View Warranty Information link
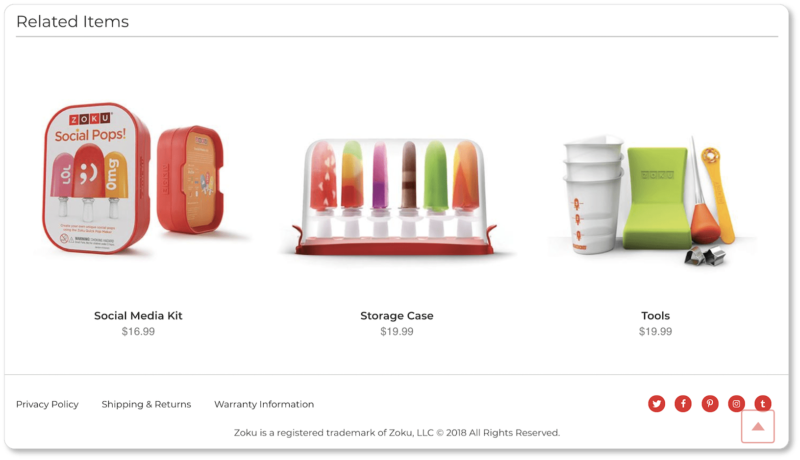Viewport: 800px width, 460px height. point(264,404)
